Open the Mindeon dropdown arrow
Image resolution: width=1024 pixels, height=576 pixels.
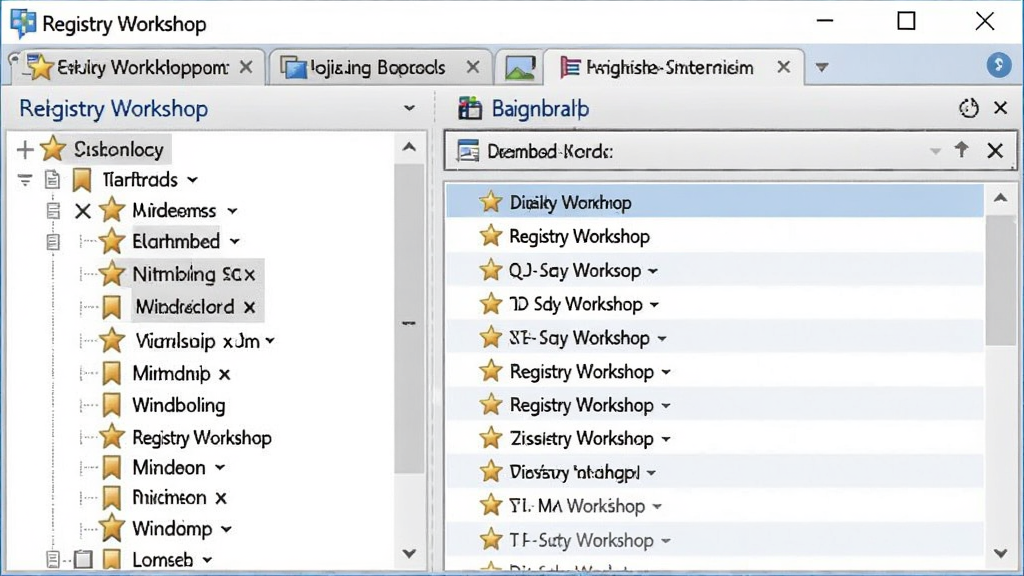pos(220,468)
